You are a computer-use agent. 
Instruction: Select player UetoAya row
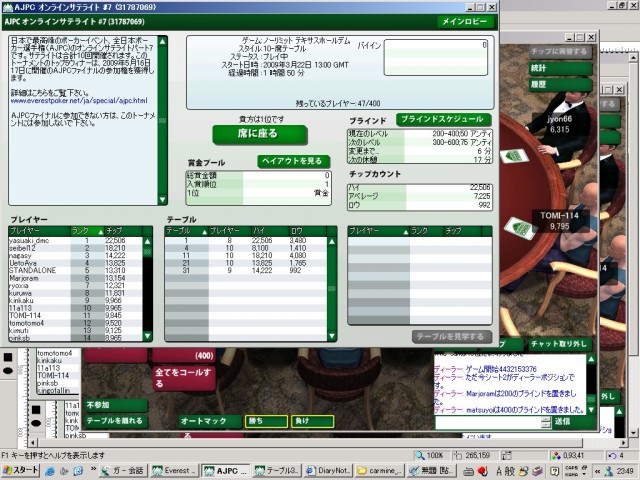pyautogui.click(x=76, y=263)
